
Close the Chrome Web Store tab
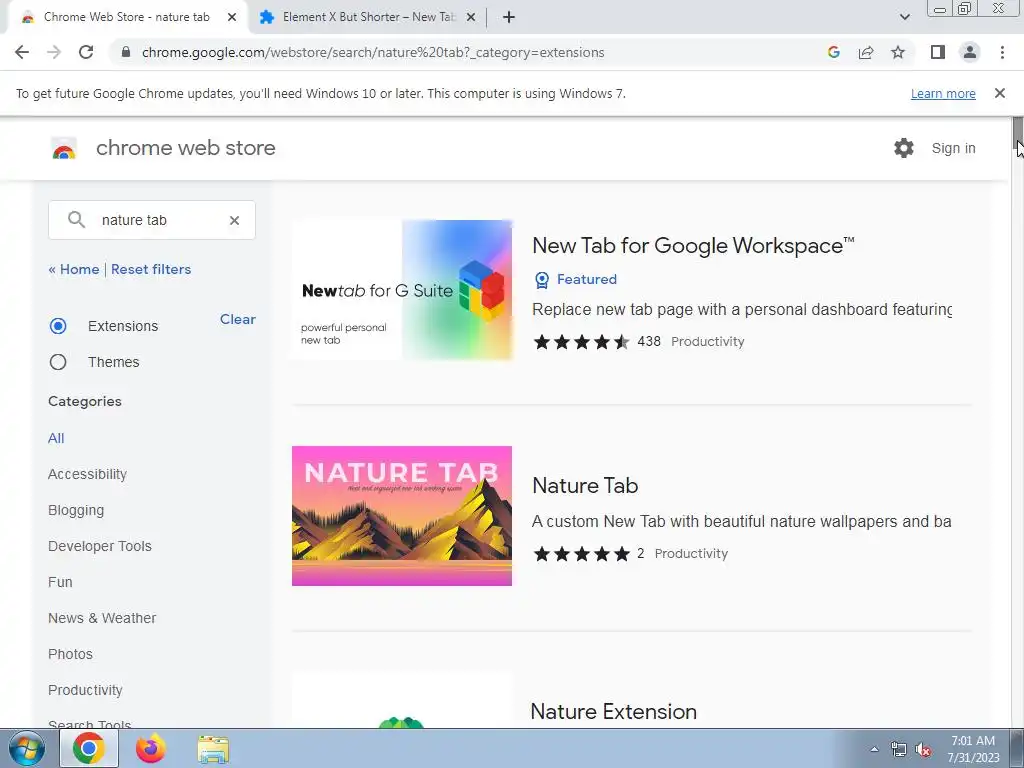point(232,17)
